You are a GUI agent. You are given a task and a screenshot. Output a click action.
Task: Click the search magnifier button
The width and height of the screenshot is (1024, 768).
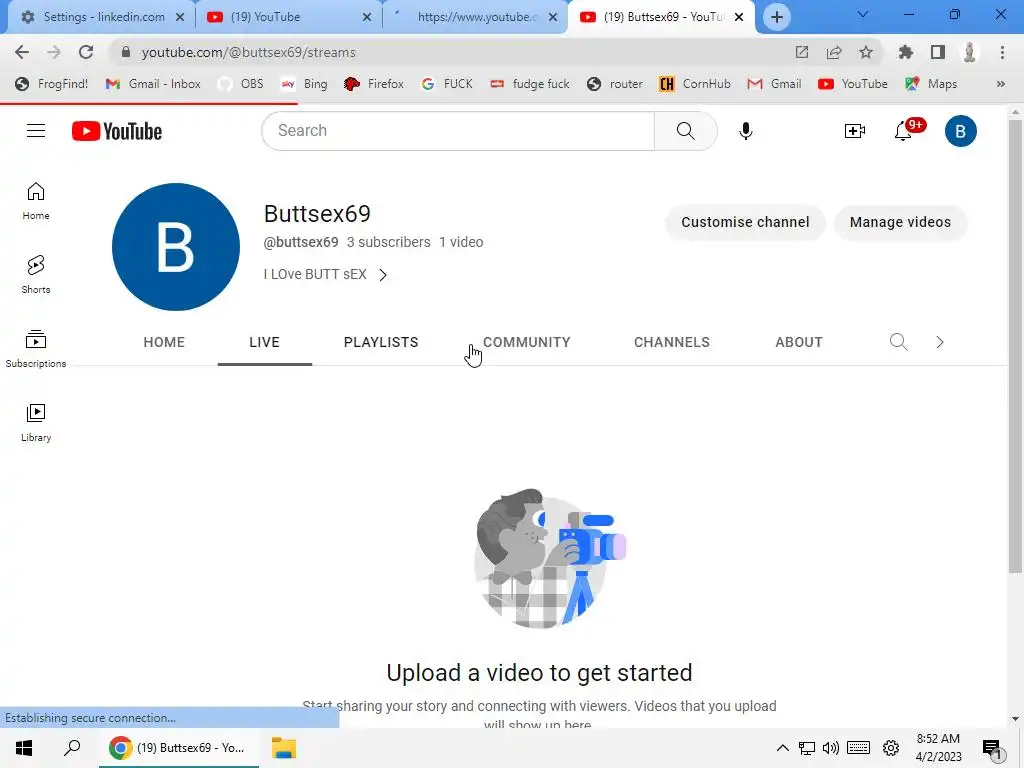(x=685, y=131)
